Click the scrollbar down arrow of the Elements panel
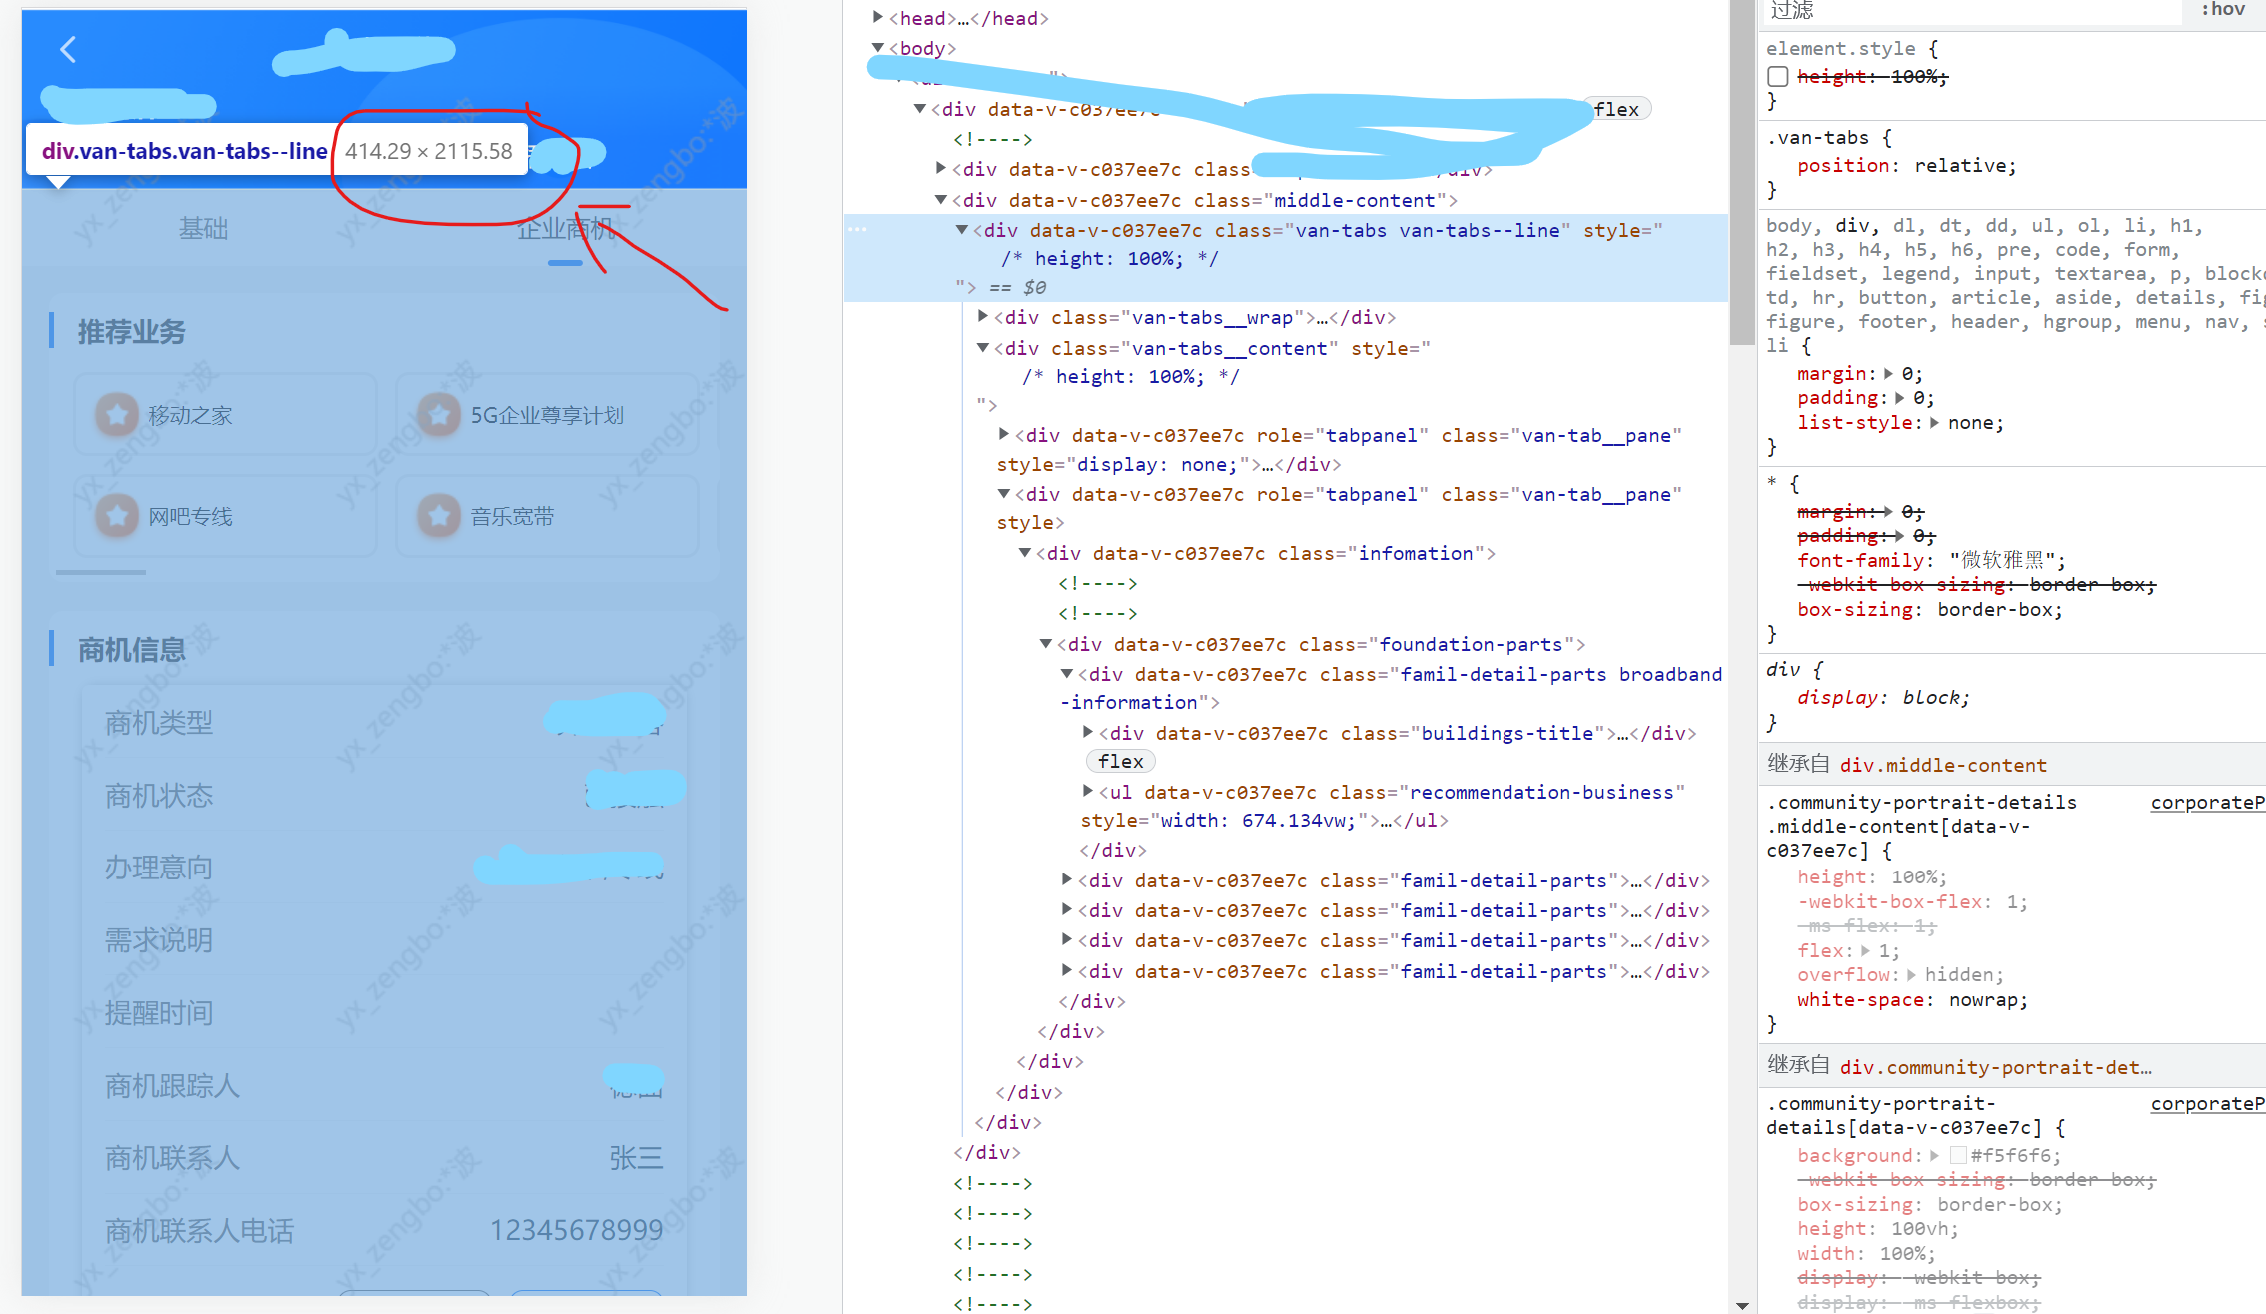Viewport: 2266px width, 1314px height. click(x=1742, y=1305)
